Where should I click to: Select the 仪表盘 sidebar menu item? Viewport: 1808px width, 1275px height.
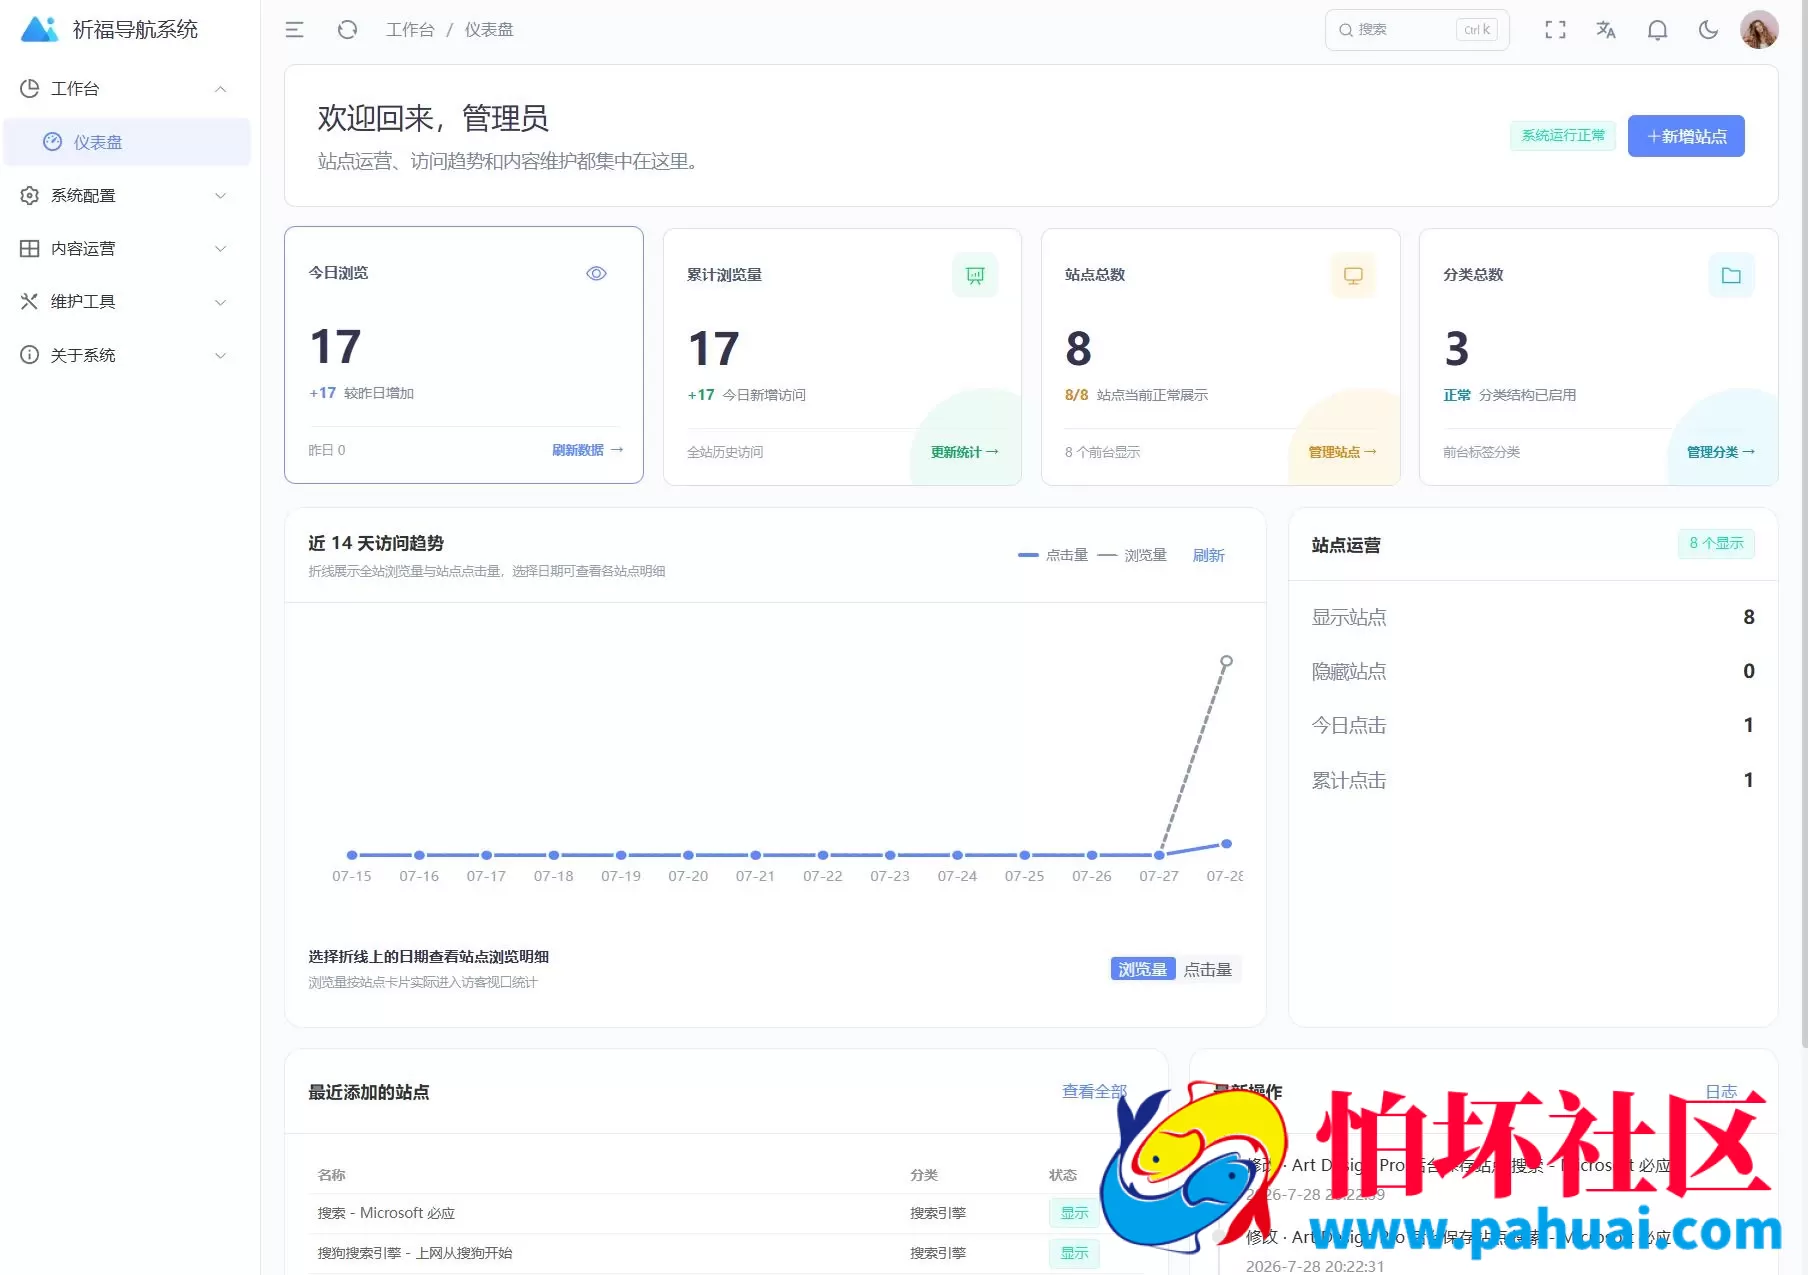(127, 142)
